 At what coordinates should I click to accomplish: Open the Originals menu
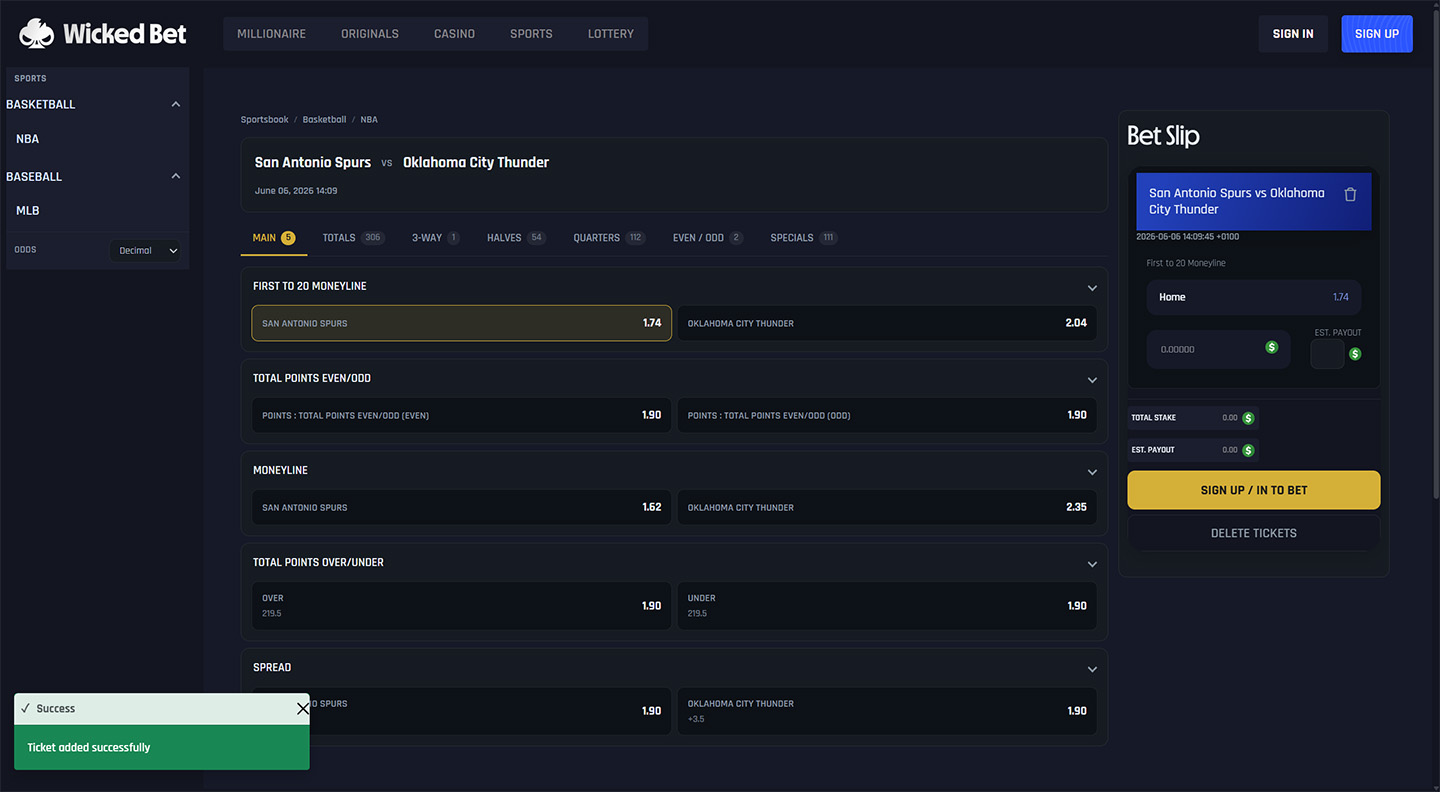(x=370, y=34)
